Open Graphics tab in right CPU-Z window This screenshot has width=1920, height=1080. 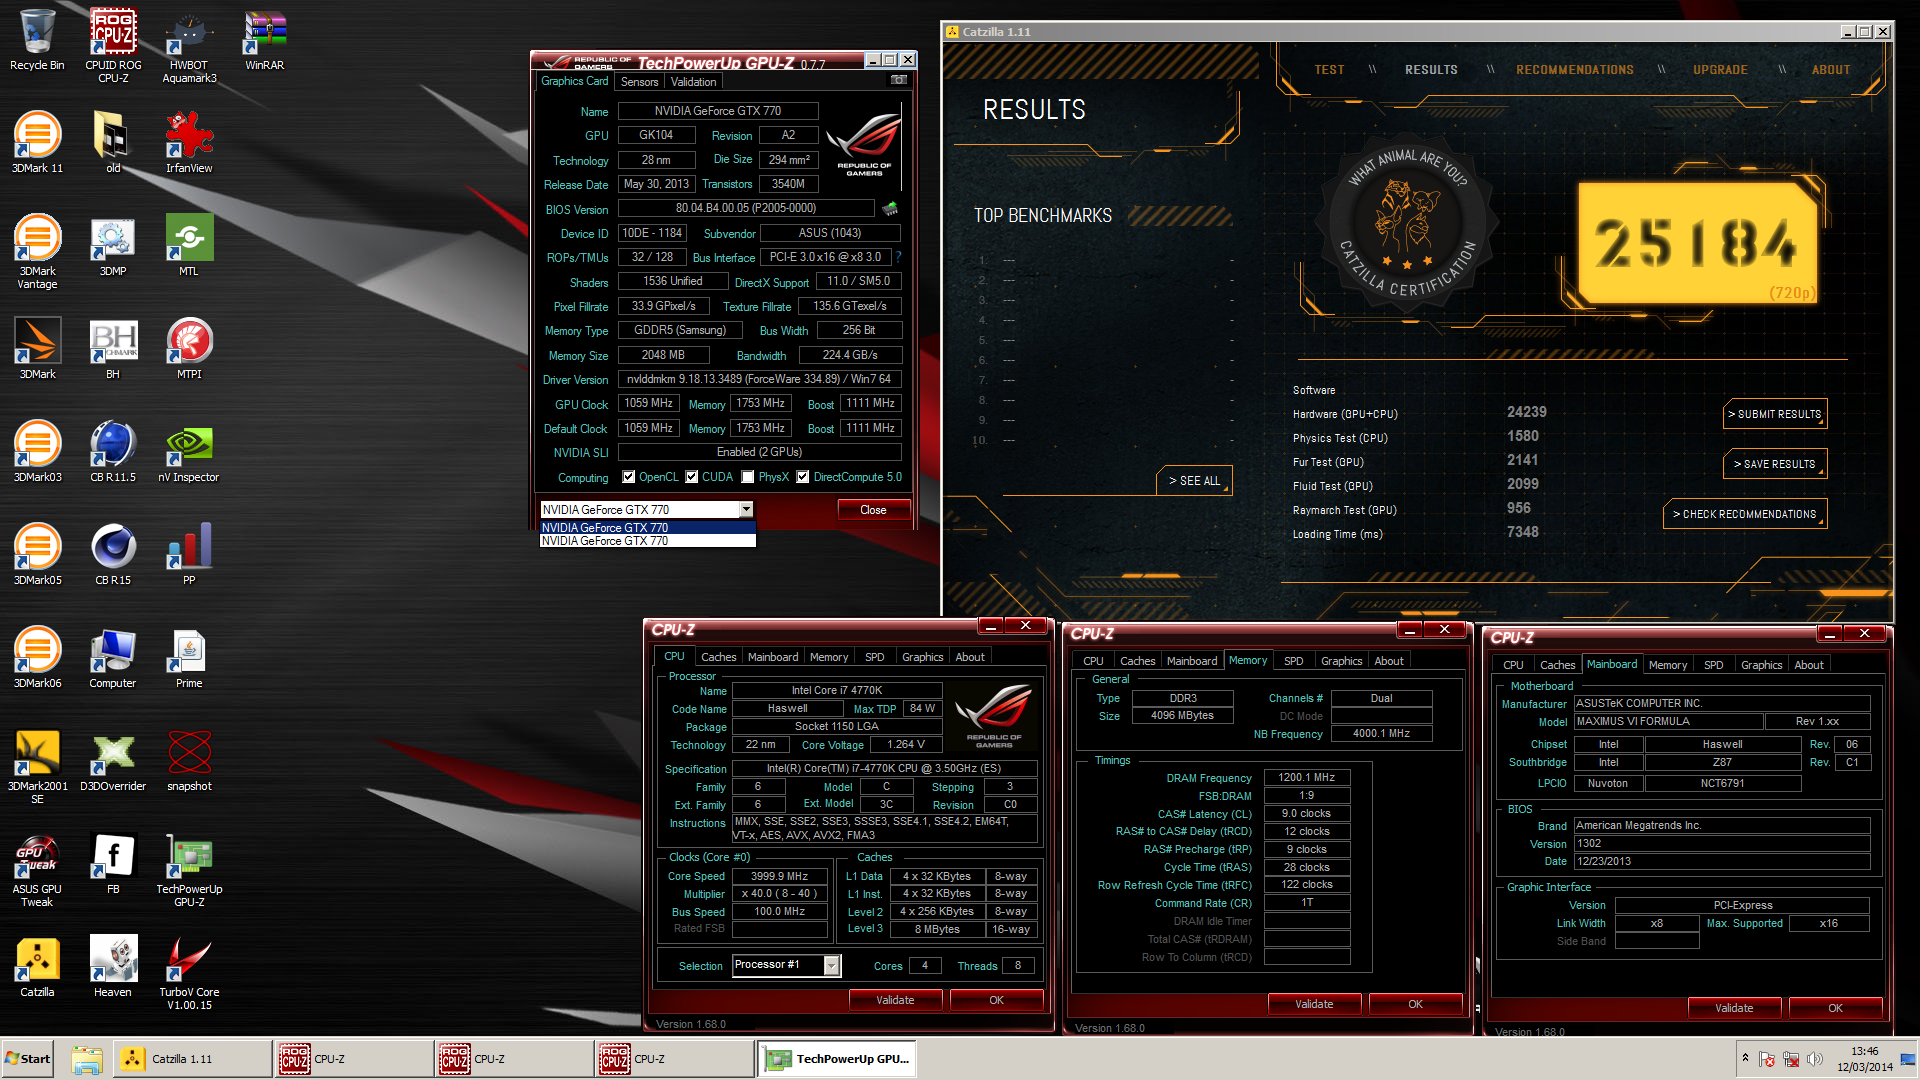(1761, 665)
